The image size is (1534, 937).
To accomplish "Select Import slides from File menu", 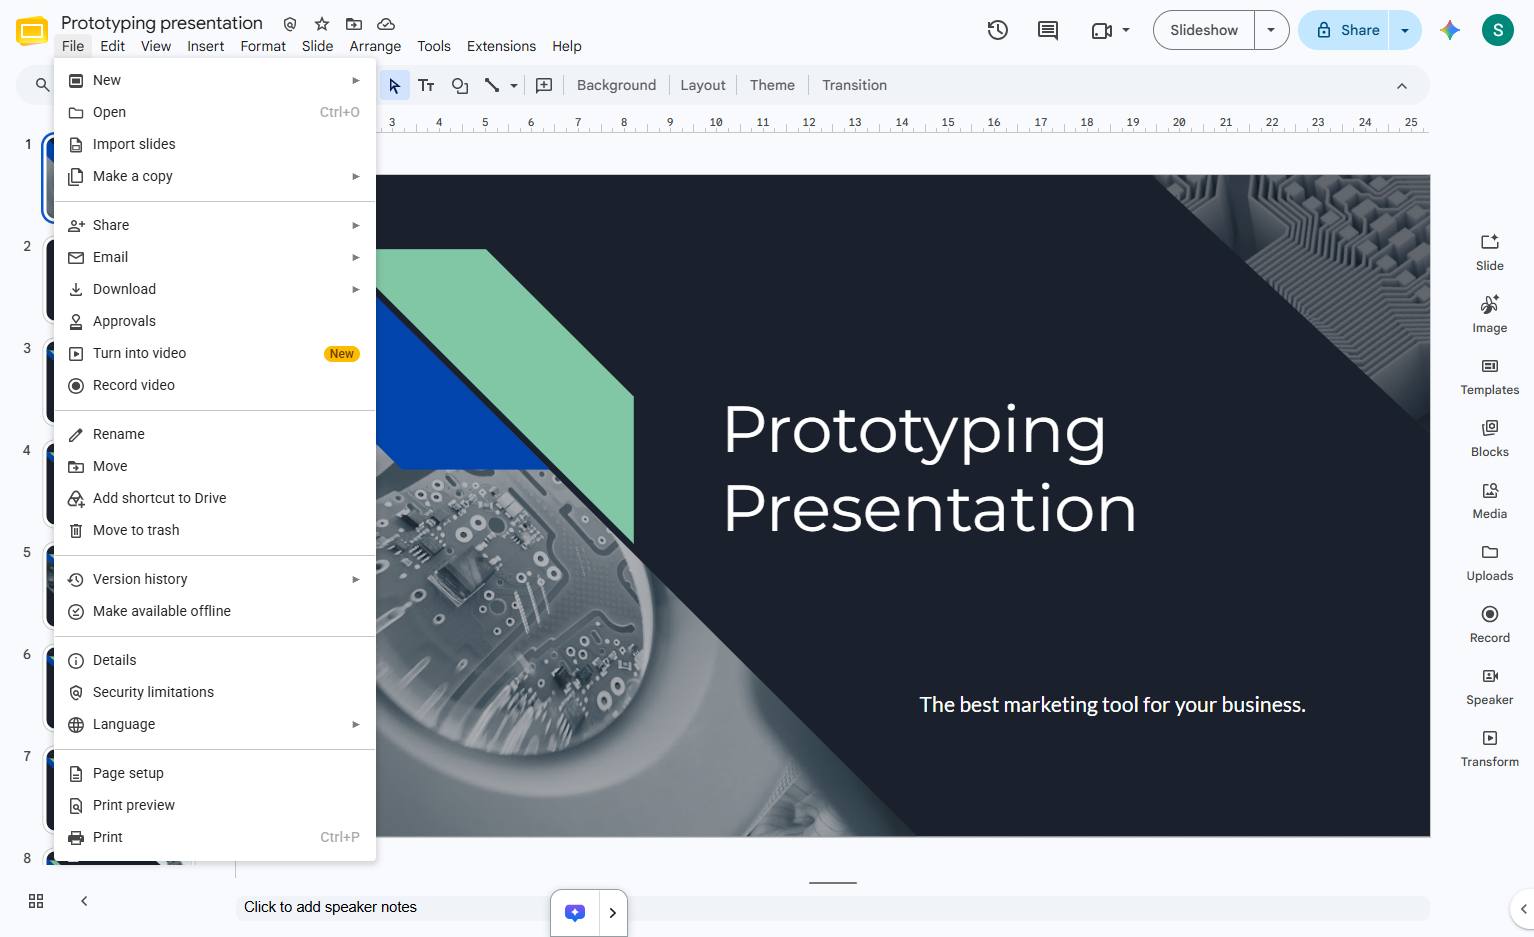I will click(215, 144).
